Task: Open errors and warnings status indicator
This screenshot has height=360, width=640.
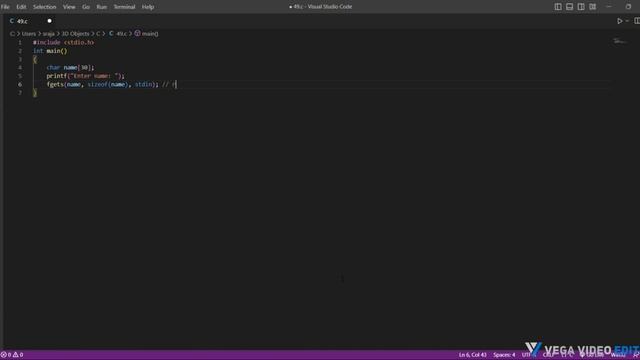Action: pos(12,355)
